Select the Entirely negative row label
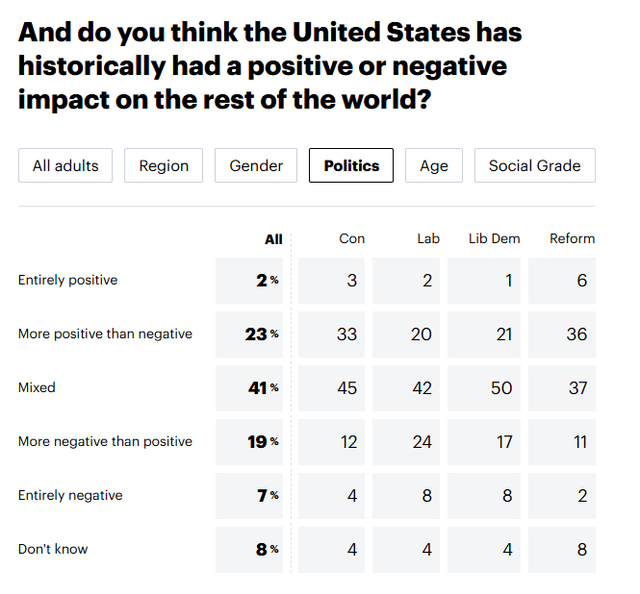 (x=69, y=496)
